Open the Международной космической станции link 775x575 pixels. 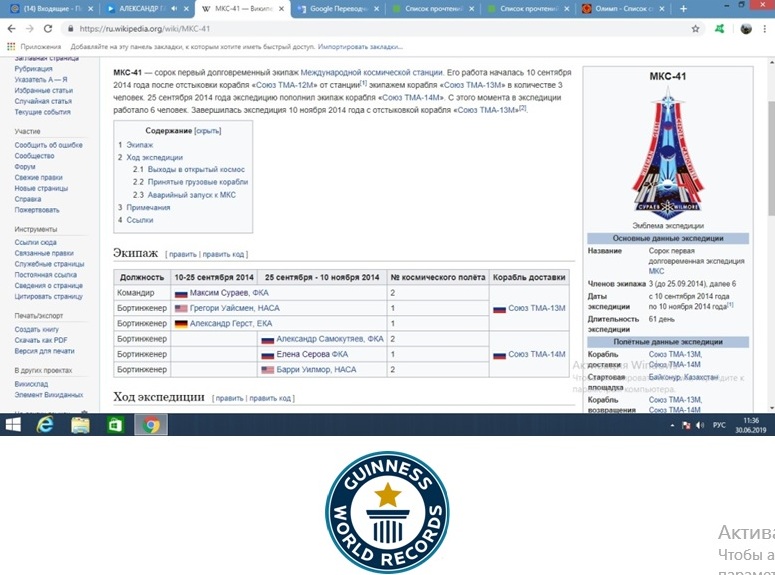point(372,72)
